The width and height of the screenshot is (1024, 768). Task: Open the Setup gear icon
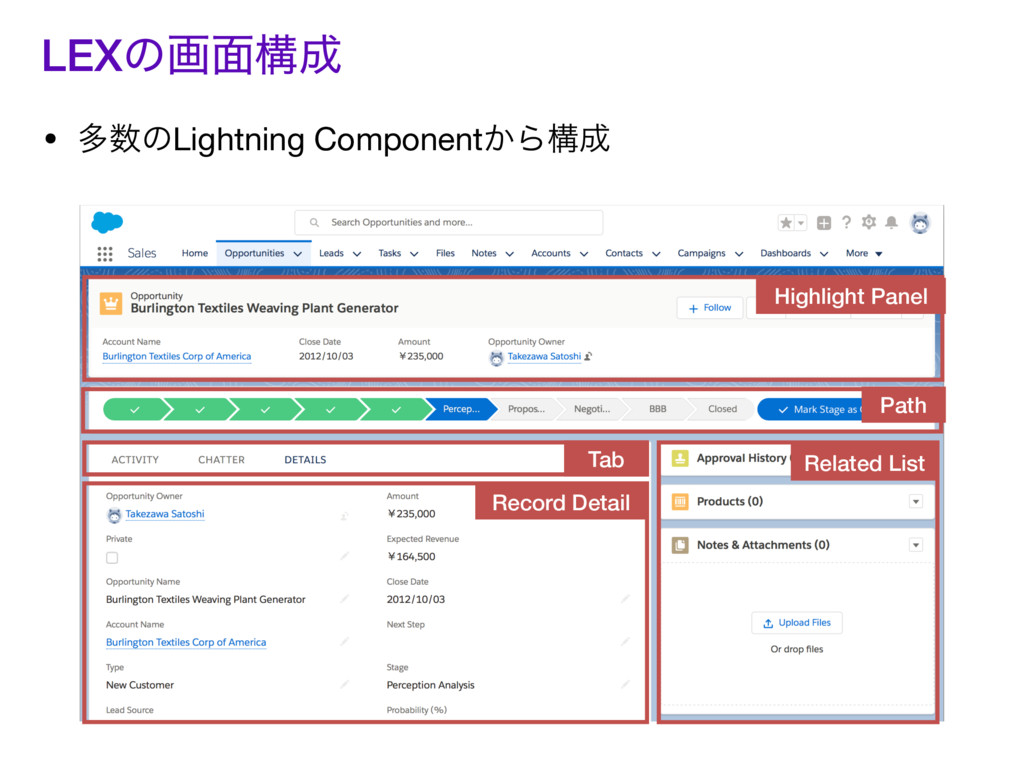(x=869, y=222)
